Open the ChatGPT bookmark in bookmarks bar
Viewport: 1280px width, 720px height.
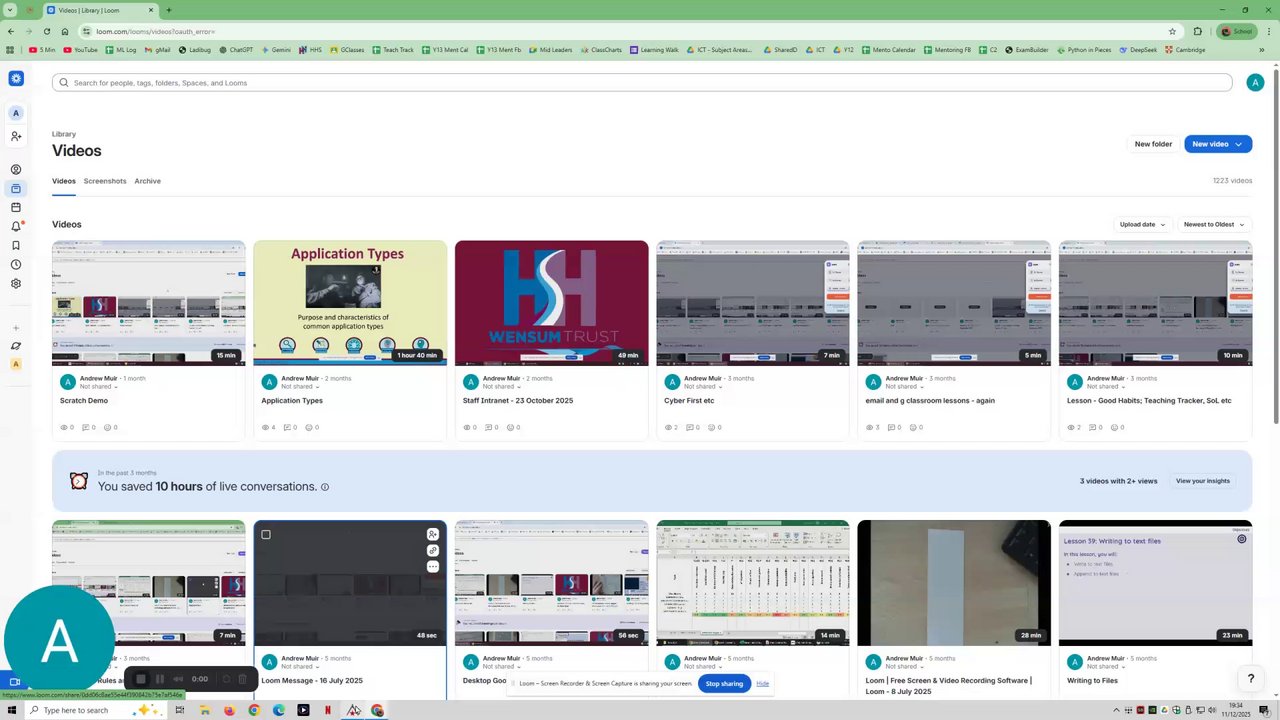[x=235, y=50]
